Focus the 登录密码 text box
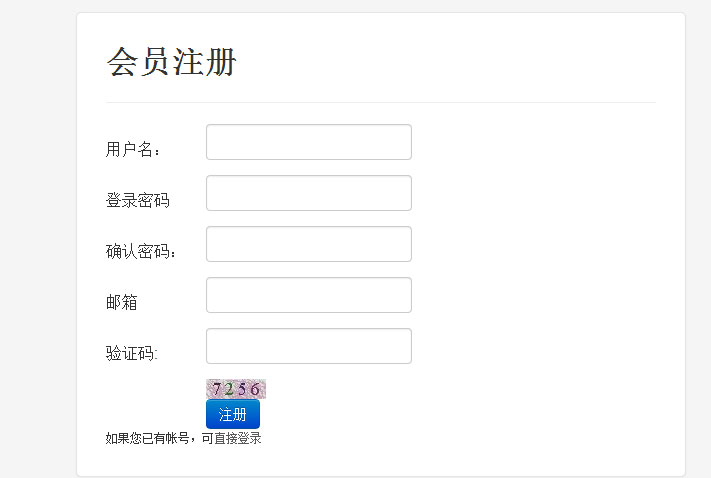The width and height of the screenshot is (711, 478). coord(308,193)
